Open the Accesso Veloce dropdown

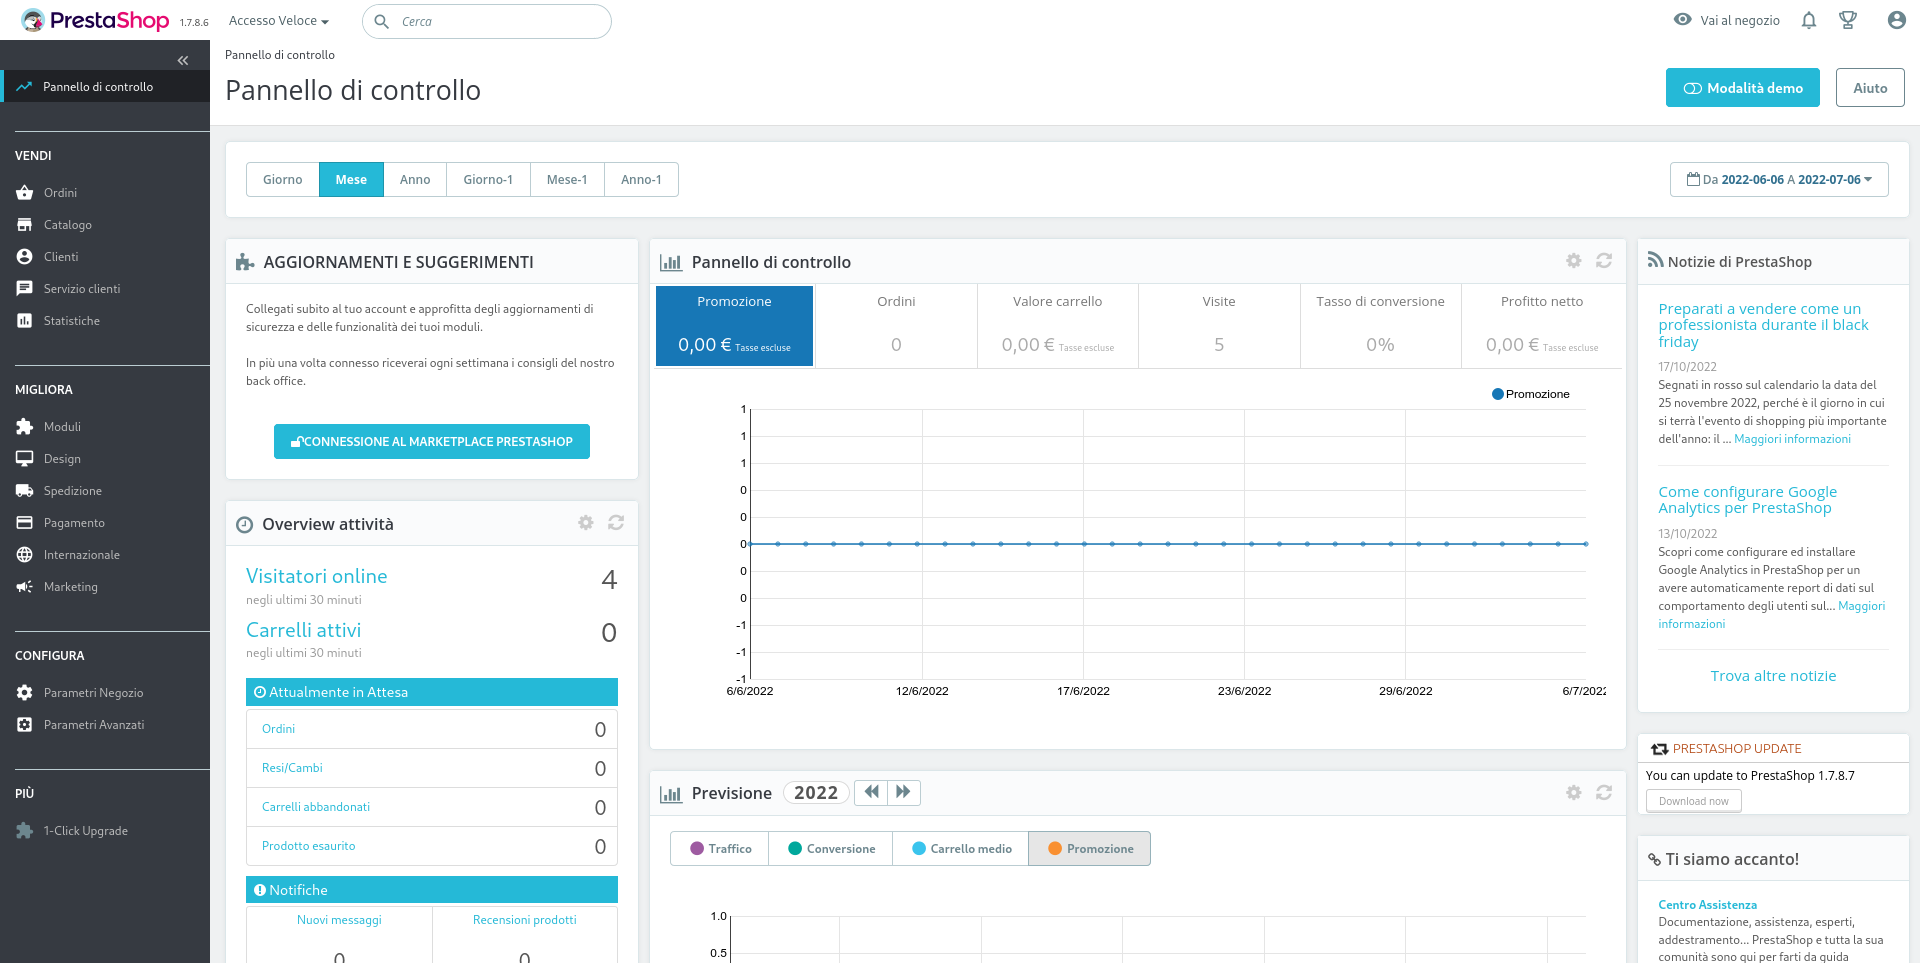278,20
